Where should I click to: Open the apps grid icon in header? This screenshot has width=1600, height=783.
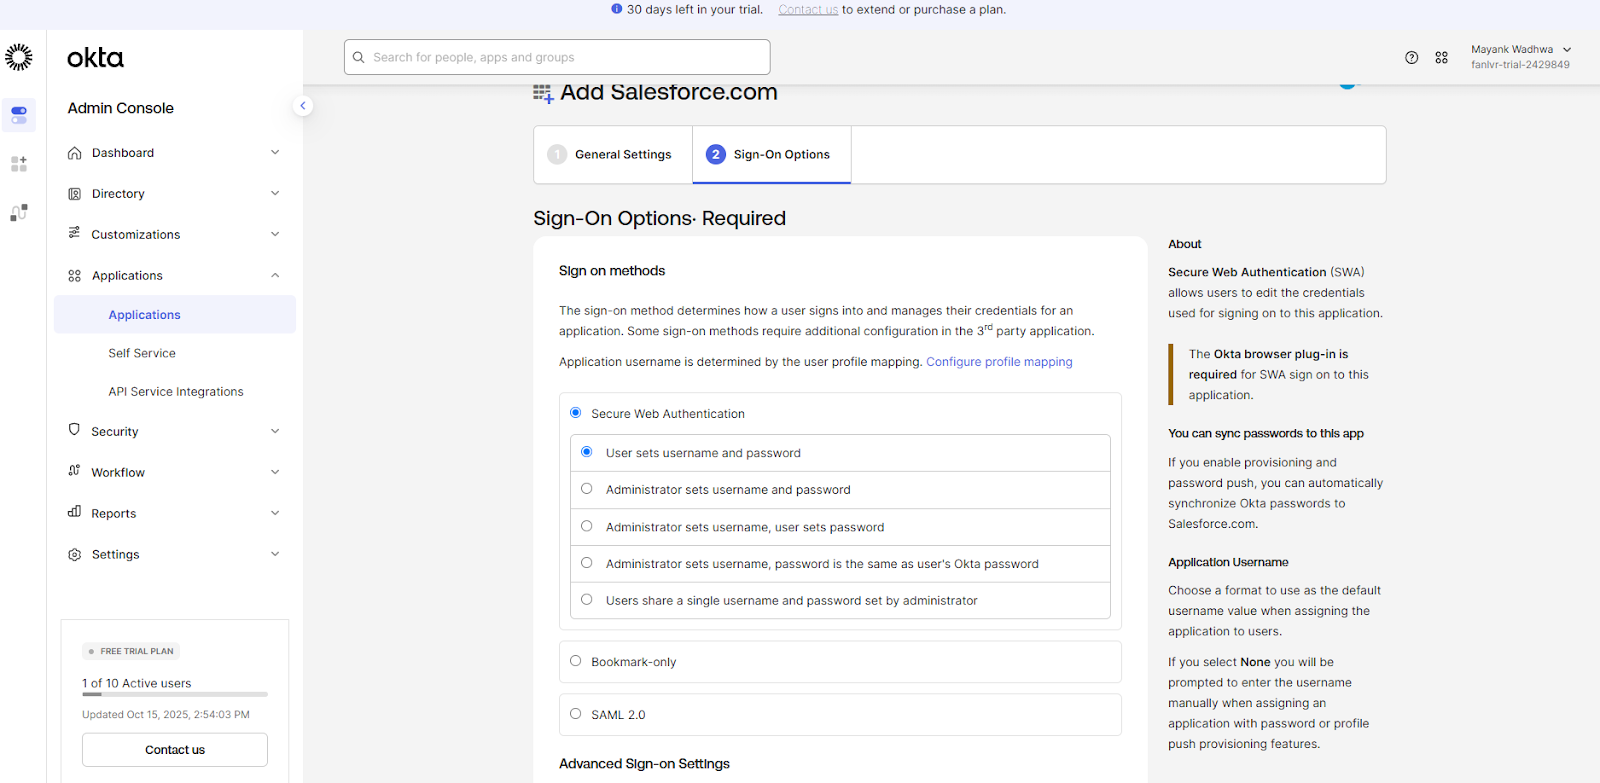(1441, 58)
